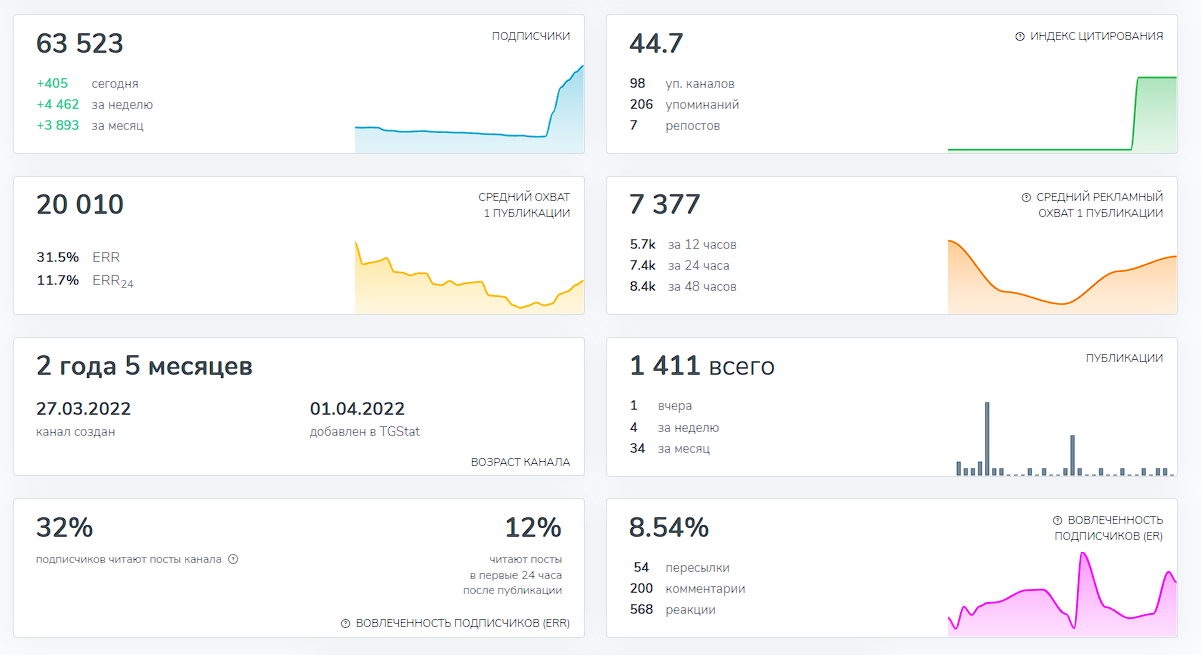This screenshot has height=655, width=1201.
Task: Click the orange advertising reach chart
Action: point(1062,277)
